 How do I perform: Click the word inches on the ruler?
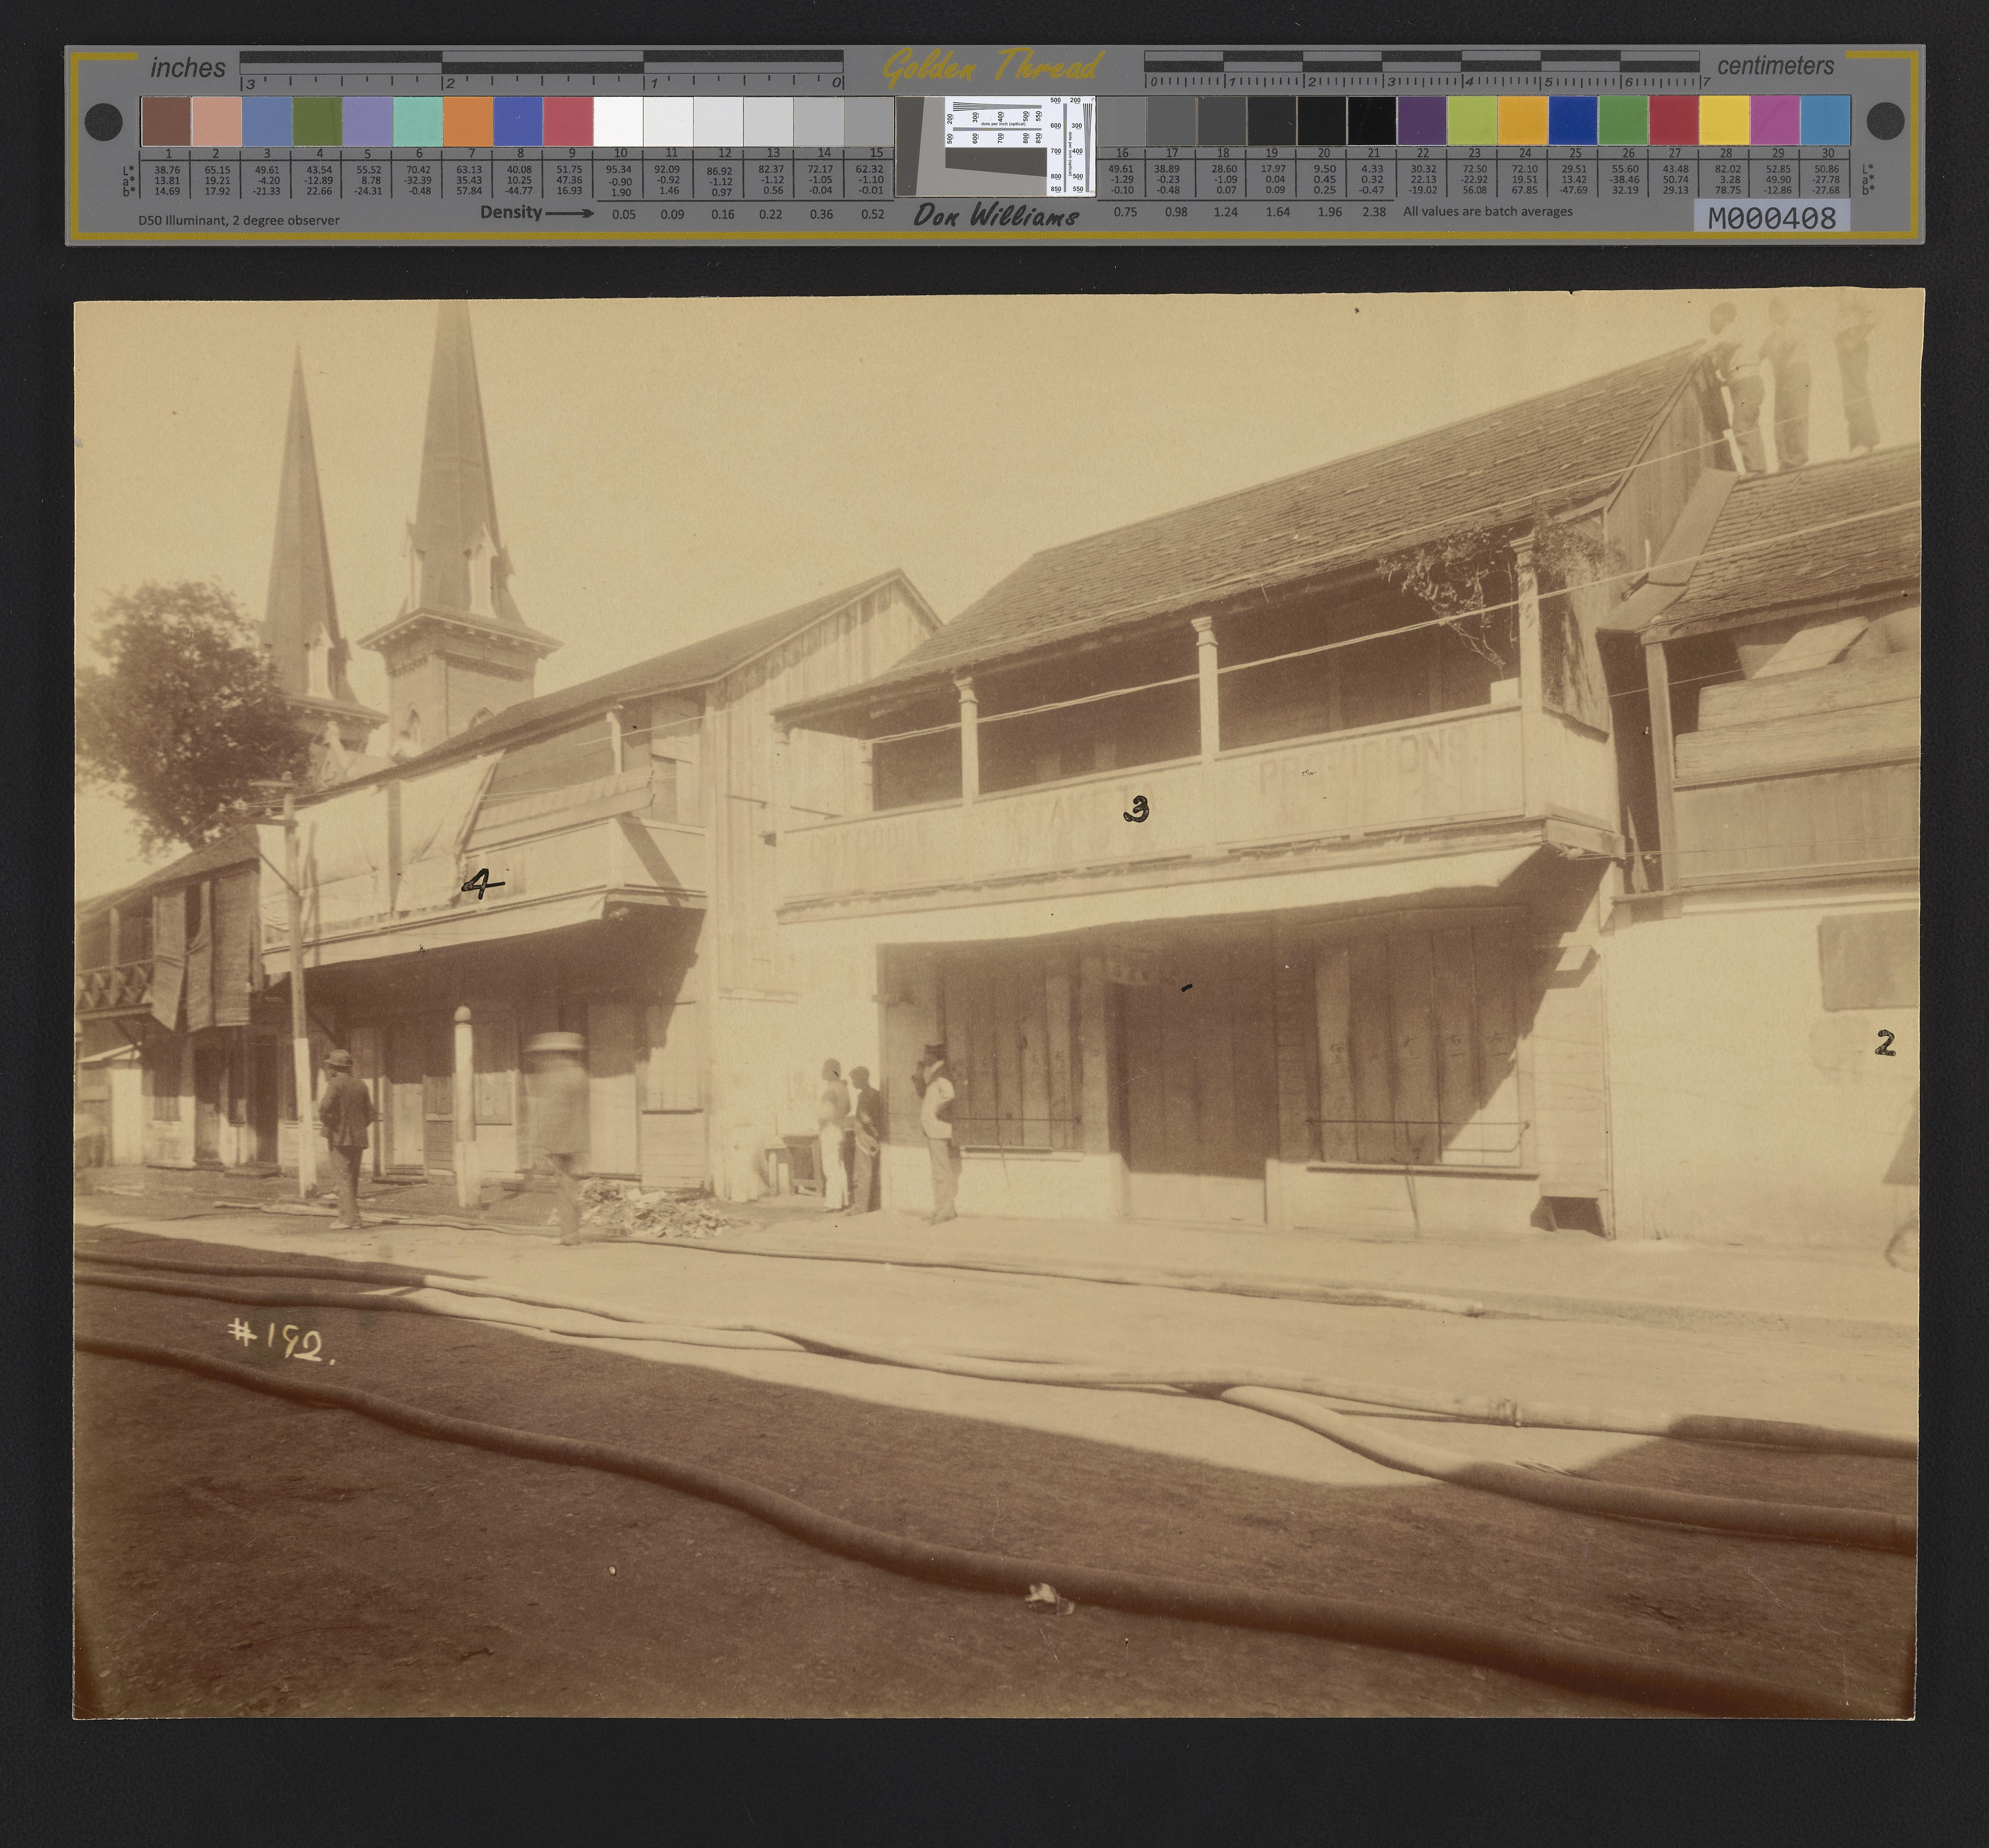[x=188, y=68]
